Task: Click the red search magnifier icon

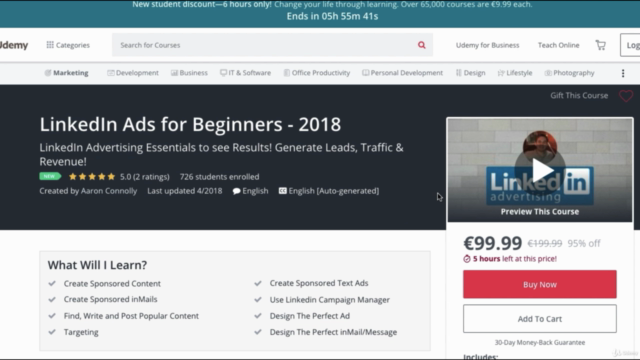Action: [x=422, y=45]
